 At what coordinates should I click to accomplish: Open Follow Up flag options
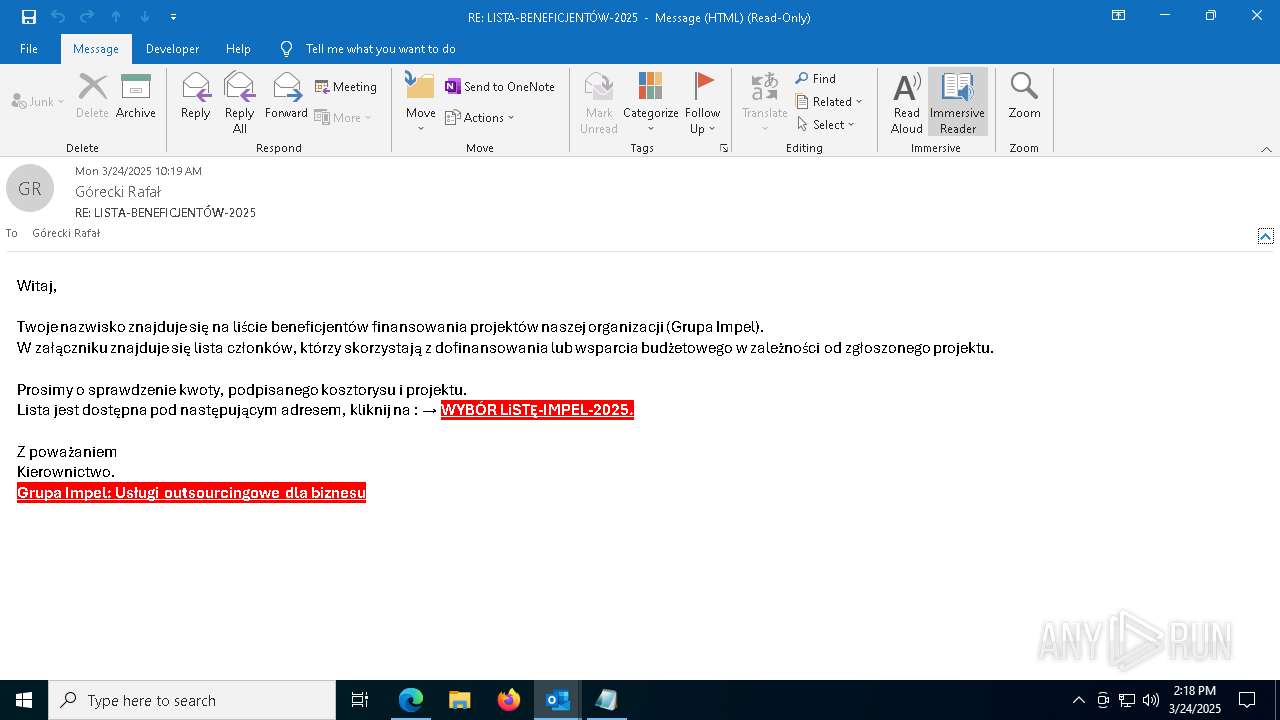click(703, 103)
